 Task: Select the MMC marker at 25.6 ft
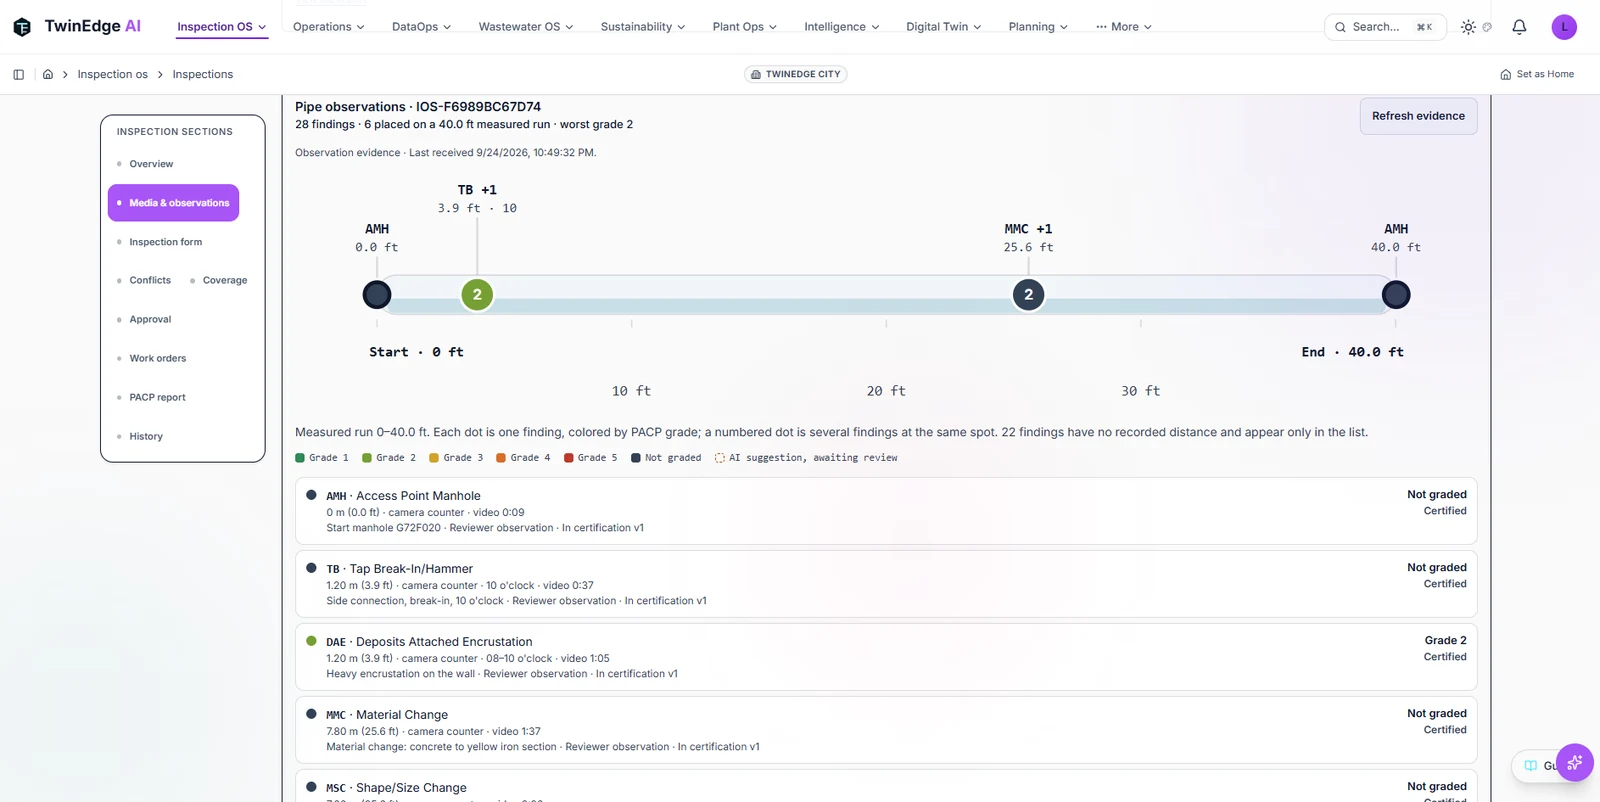click(1028, 295)
